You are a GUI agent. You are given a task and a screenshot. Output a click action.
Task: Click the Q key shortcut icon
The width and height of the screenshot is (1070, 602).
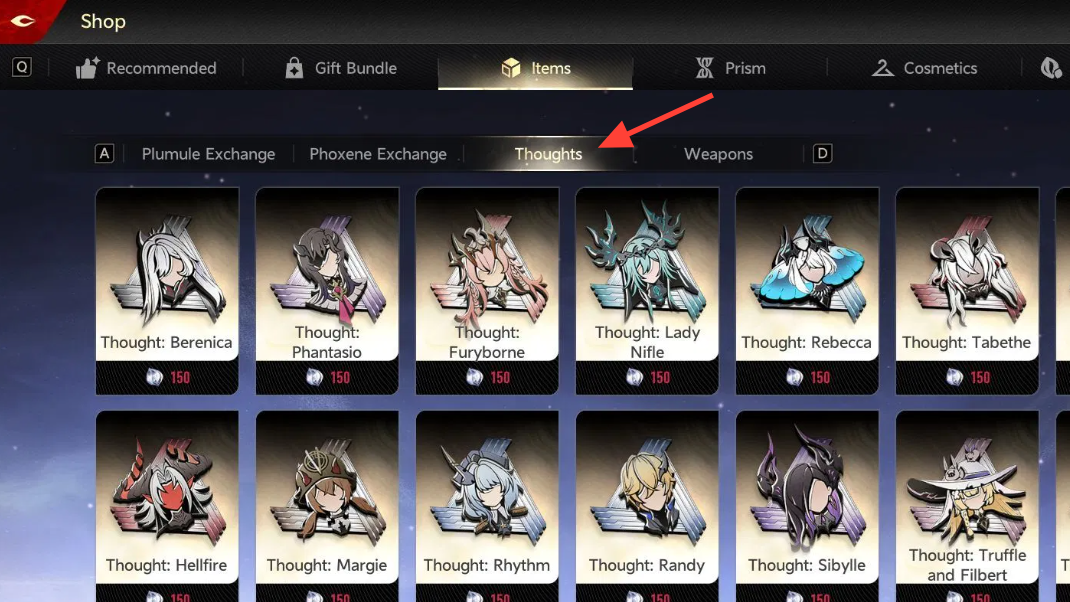point(22,67)
